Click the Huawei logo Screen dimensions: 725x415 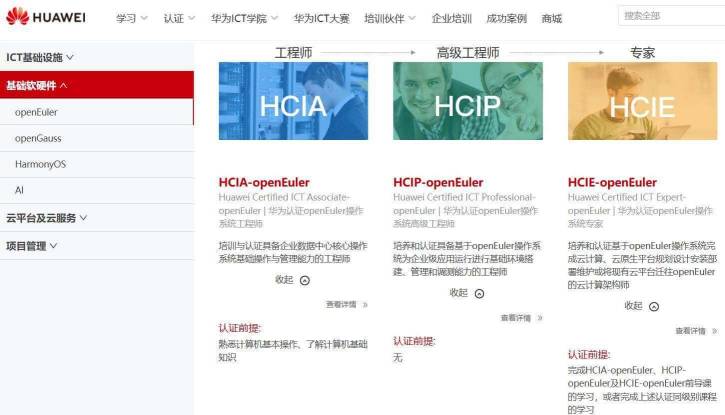click(46, 17)
